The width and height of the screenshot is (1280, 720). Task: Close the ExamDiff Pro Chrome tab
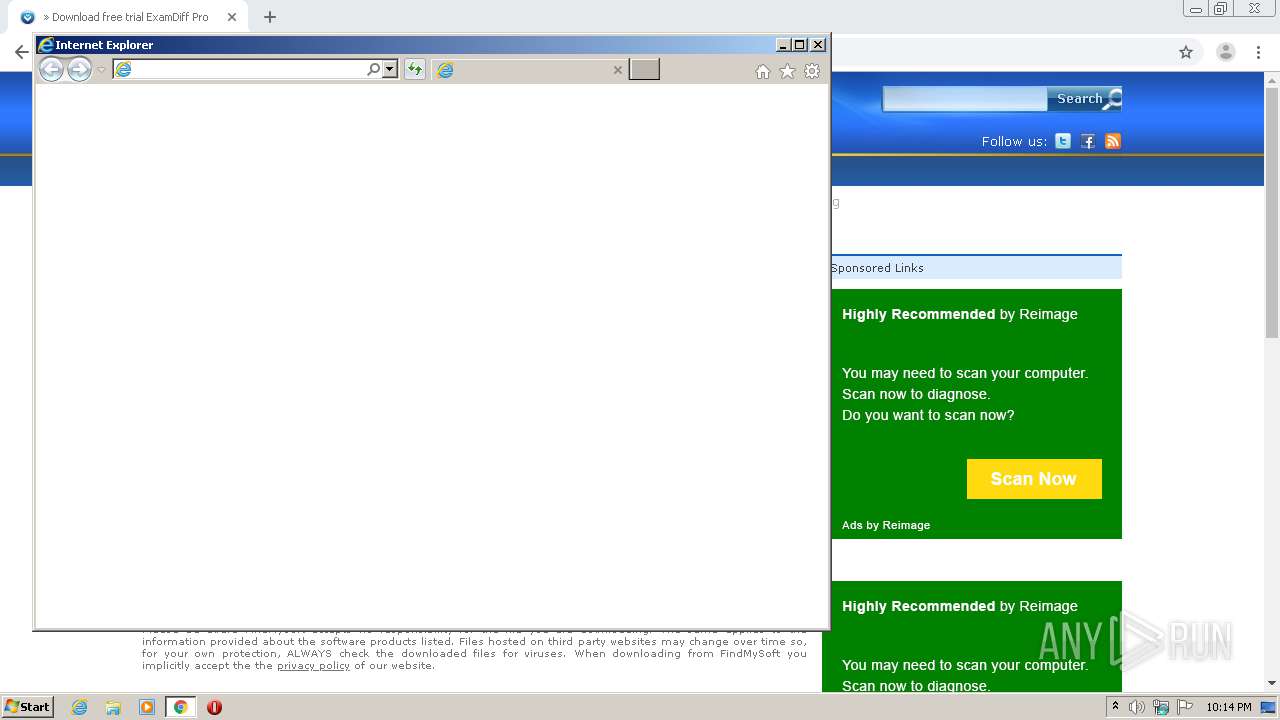(232, 17)
